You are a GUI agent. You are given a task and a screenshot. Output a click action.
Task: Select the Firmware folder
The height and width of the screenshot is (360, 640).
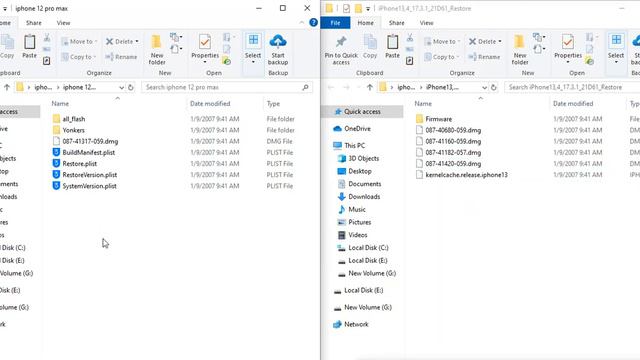(438, 119)
